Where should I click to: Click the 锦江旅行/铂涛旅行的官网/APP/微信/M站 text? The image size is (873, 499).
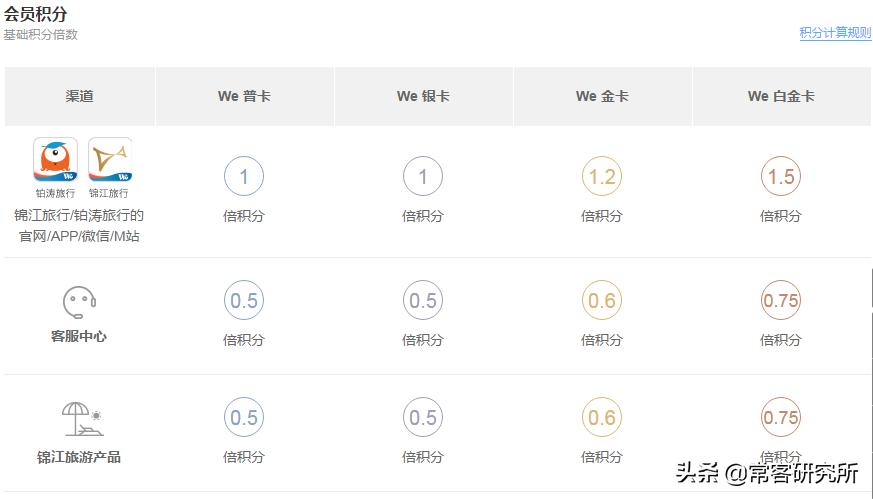pos(79,225)
